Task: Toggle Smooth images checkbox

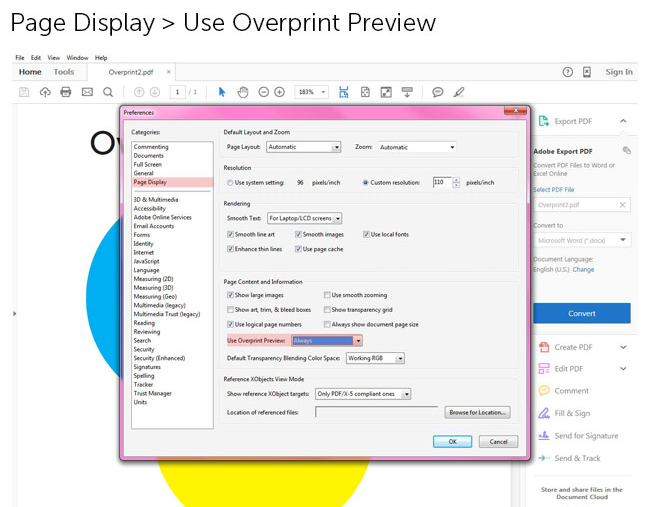Action: tap(298, 234)
